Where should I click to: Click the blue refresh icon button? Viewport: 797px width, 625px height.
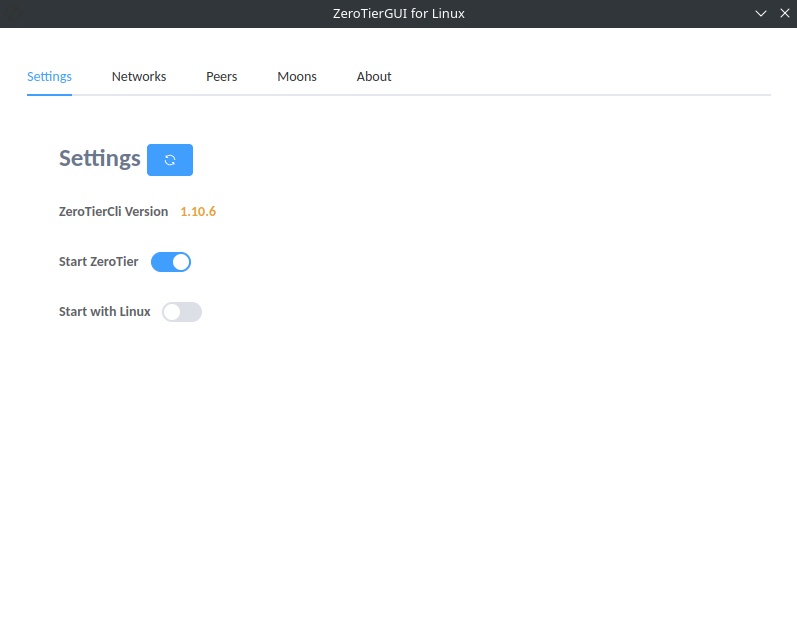(x=170, y=160)
